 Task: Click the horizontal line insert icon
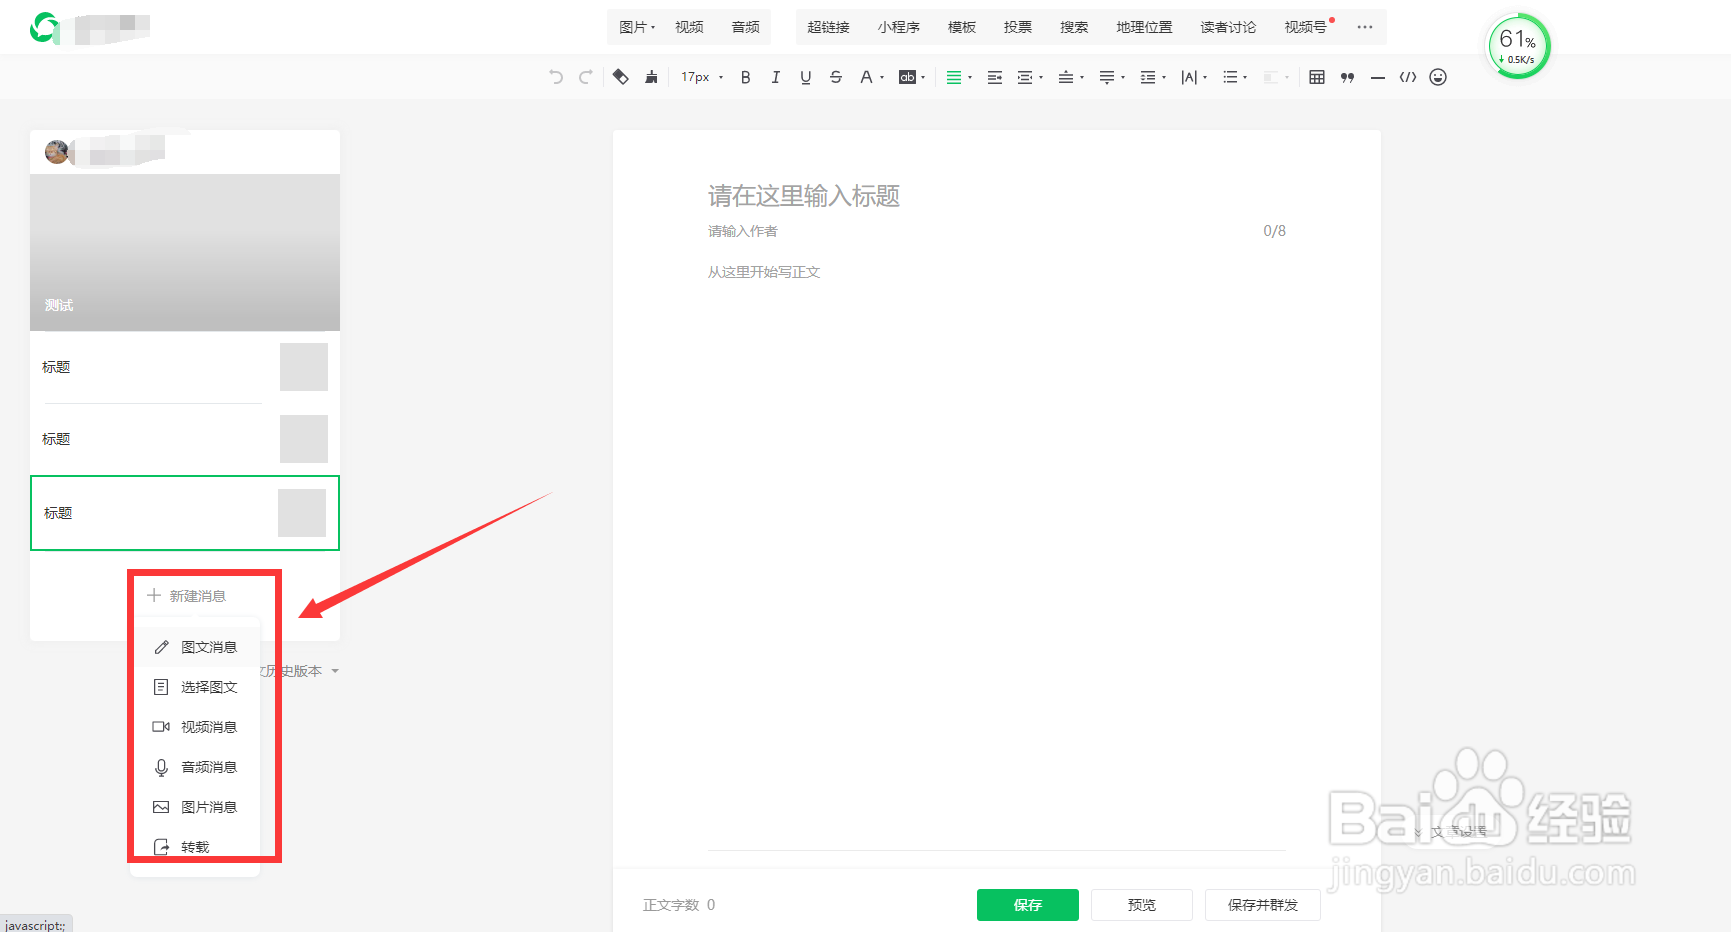[1378, 77]
